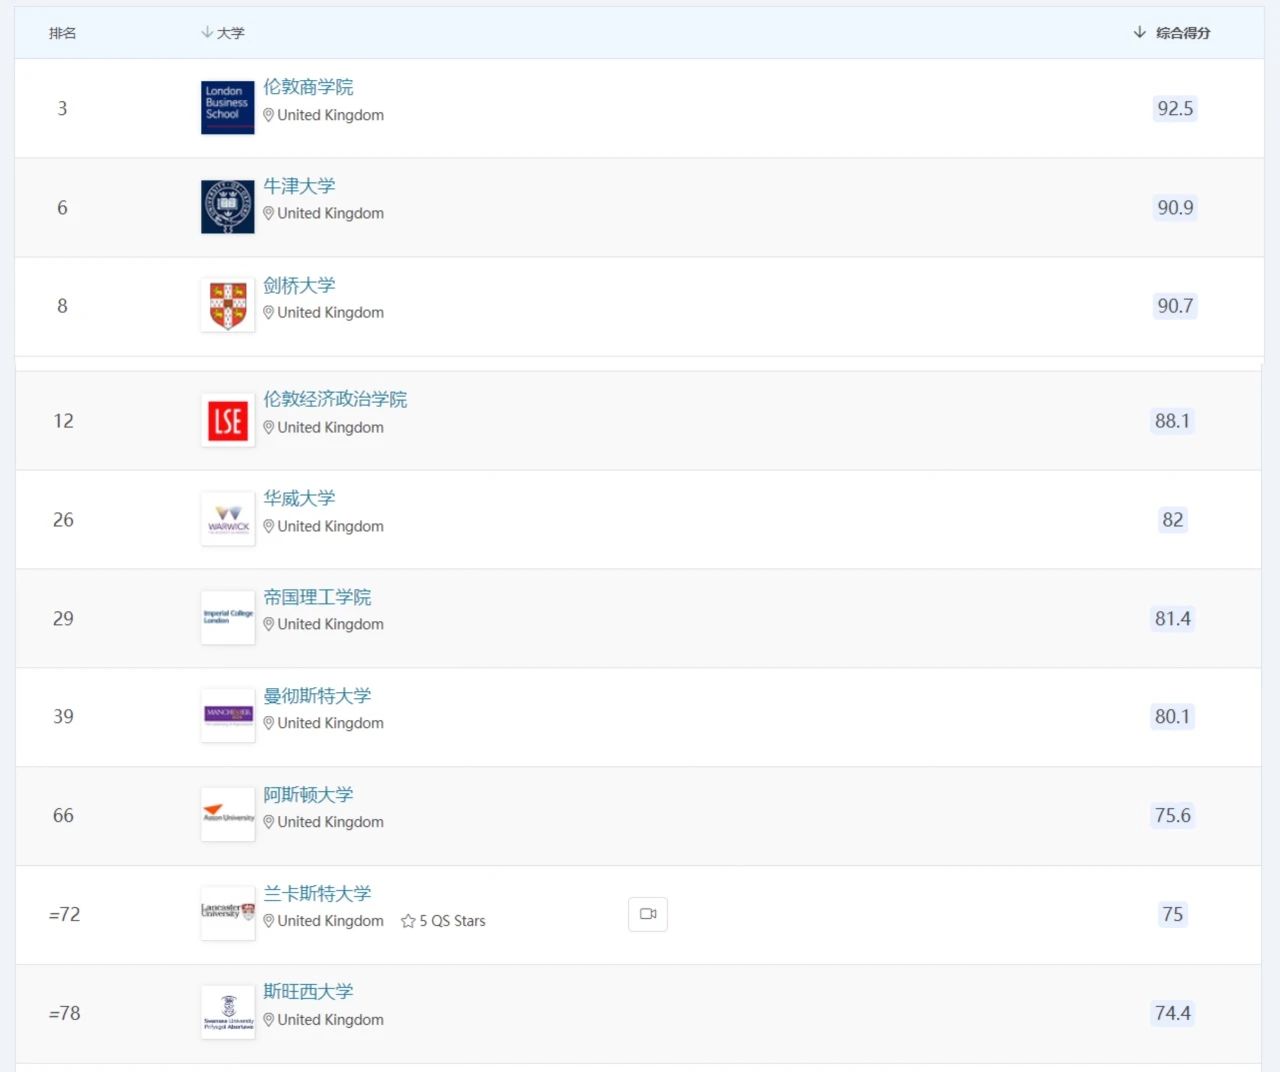The height and width of the screenshot is (1072, 1280).
Task: Select the score value 74.4
Action: point(1173,1013)
